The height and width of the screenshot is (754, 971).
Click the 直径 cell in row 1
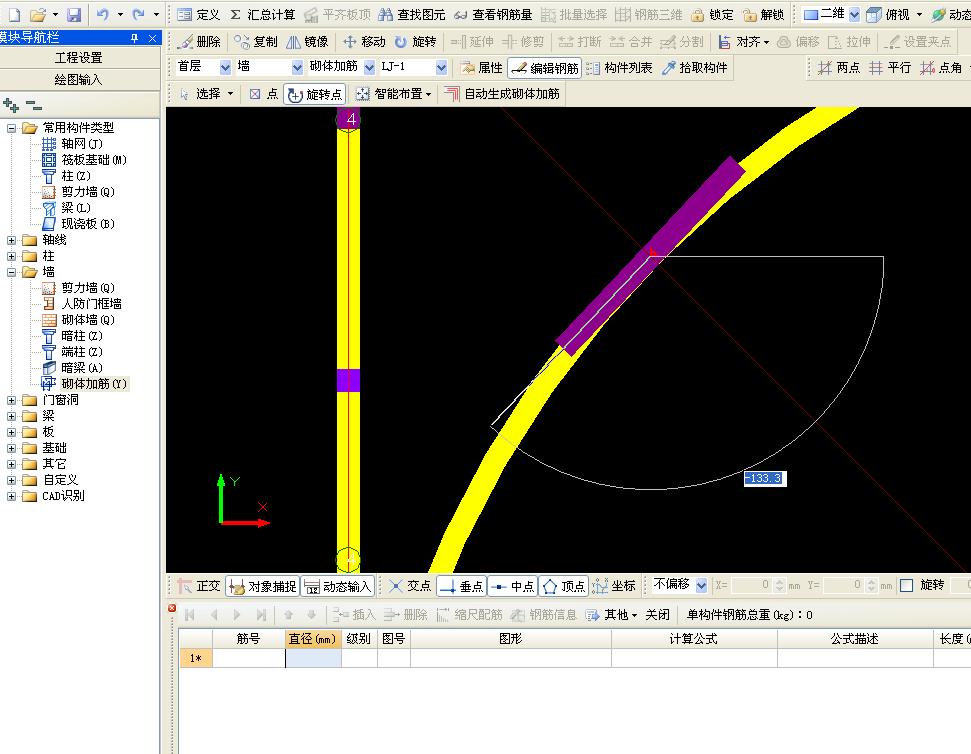313,658
